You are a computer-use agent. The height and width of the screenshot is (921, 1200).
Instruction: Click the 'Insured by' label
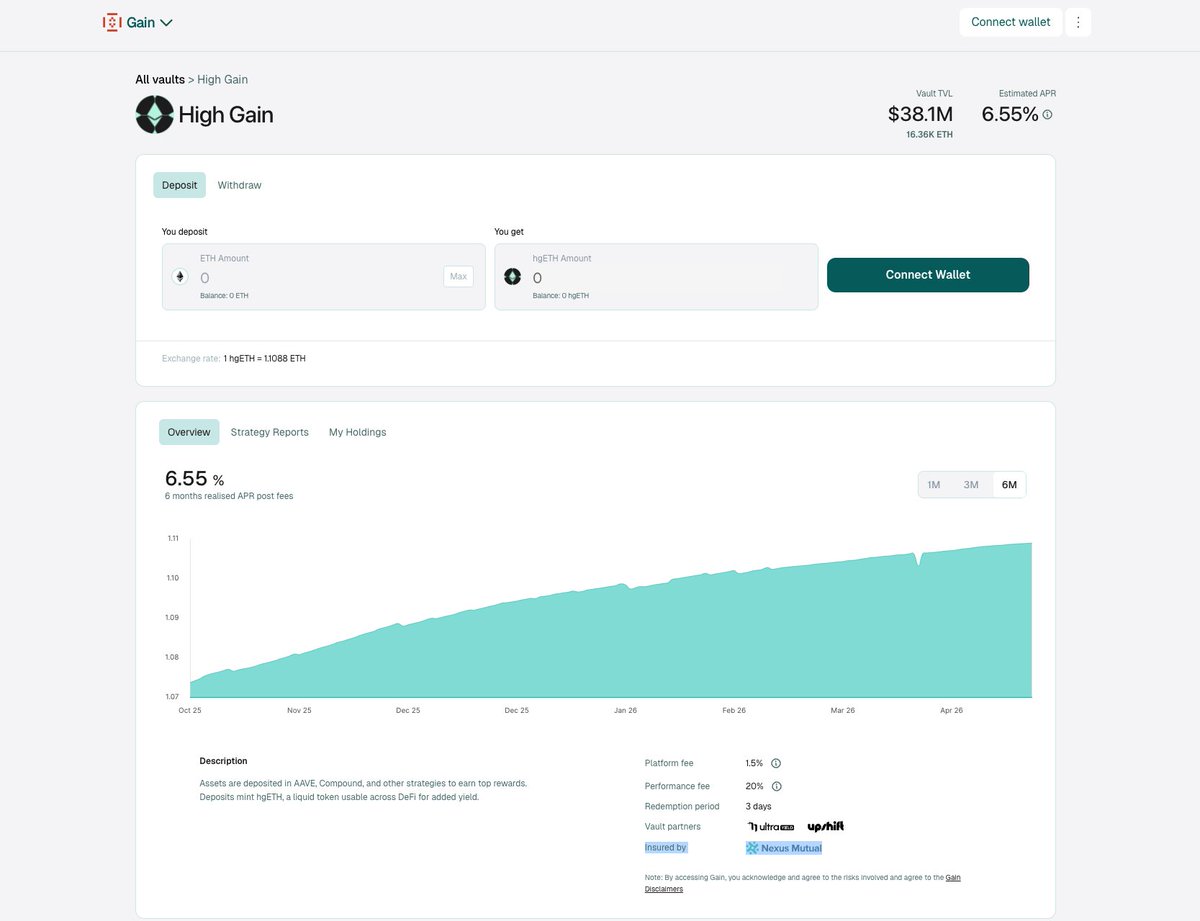(x=666, y=848)
